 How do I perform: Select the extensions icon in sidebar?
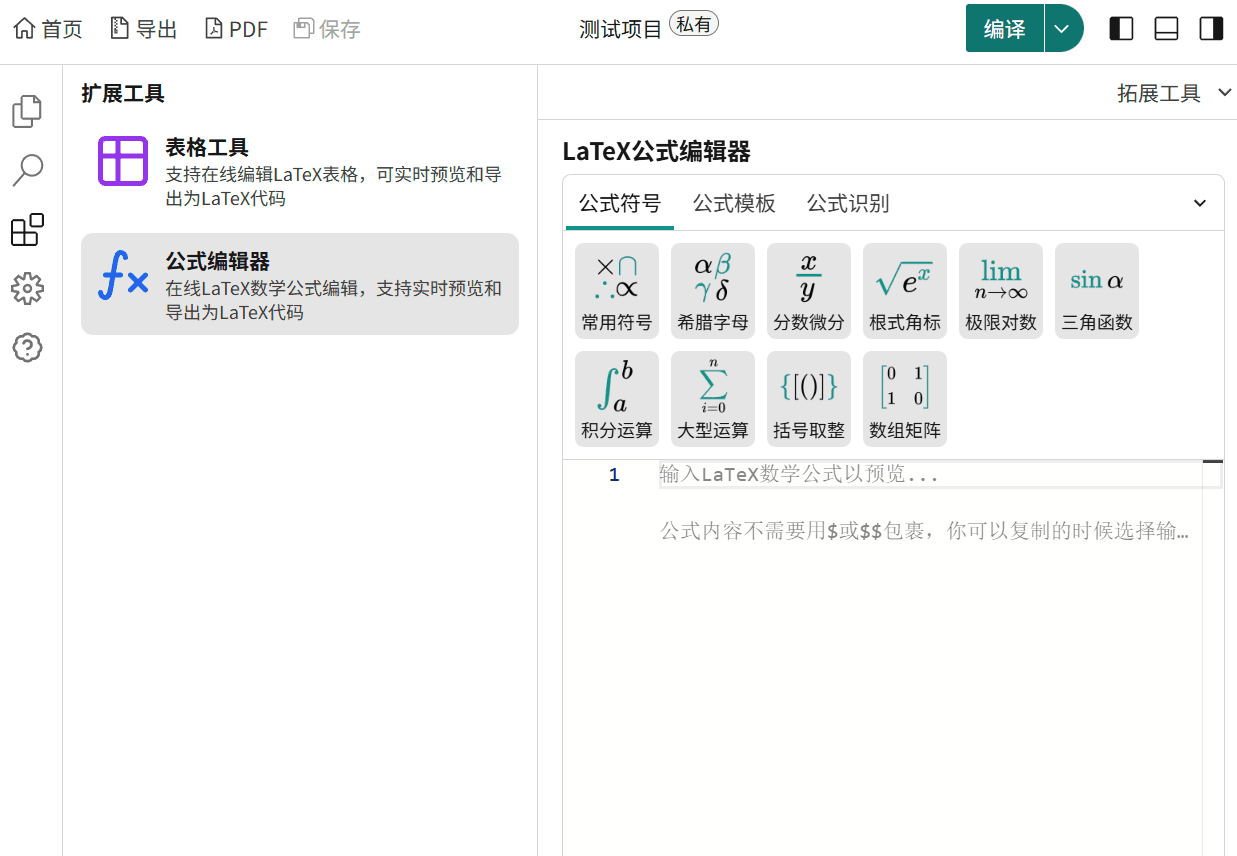27,230
